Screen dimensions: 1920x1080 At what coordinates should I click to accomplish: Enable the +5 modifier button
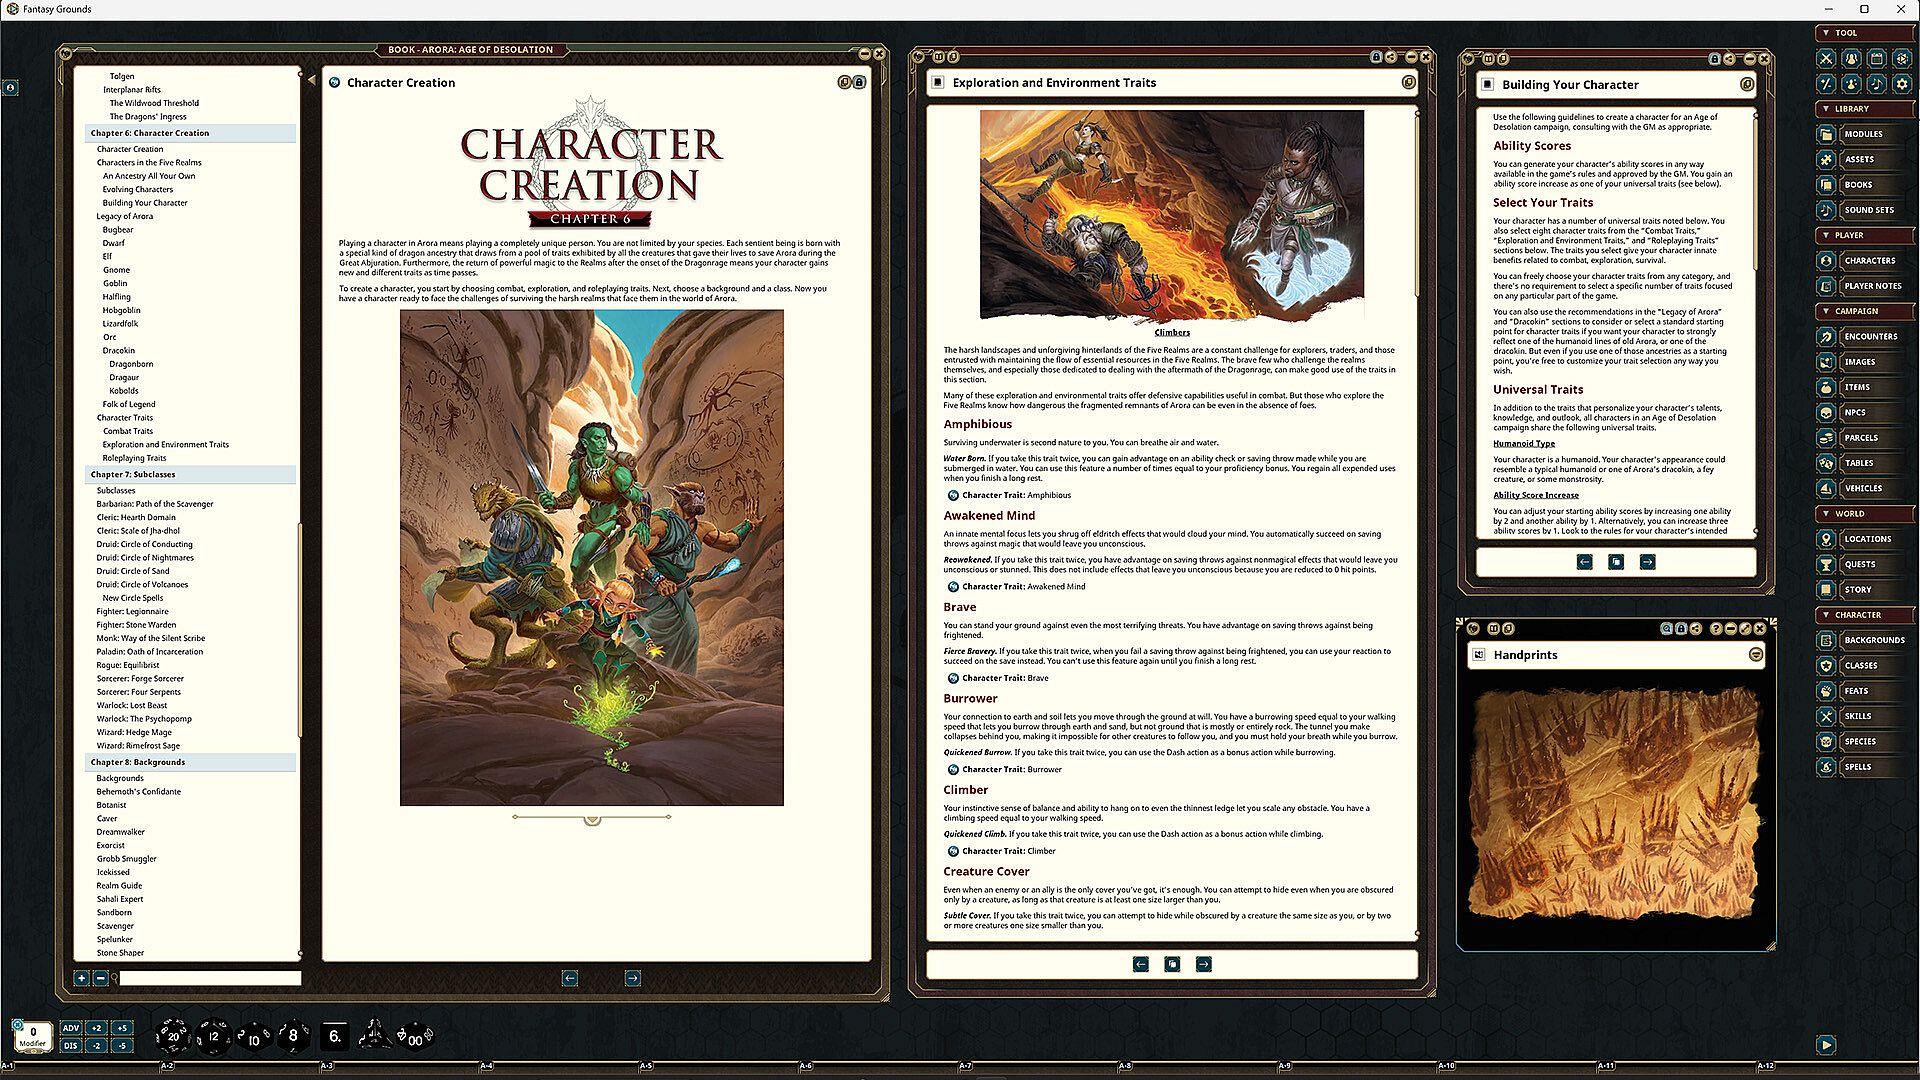coord(122,1028)
